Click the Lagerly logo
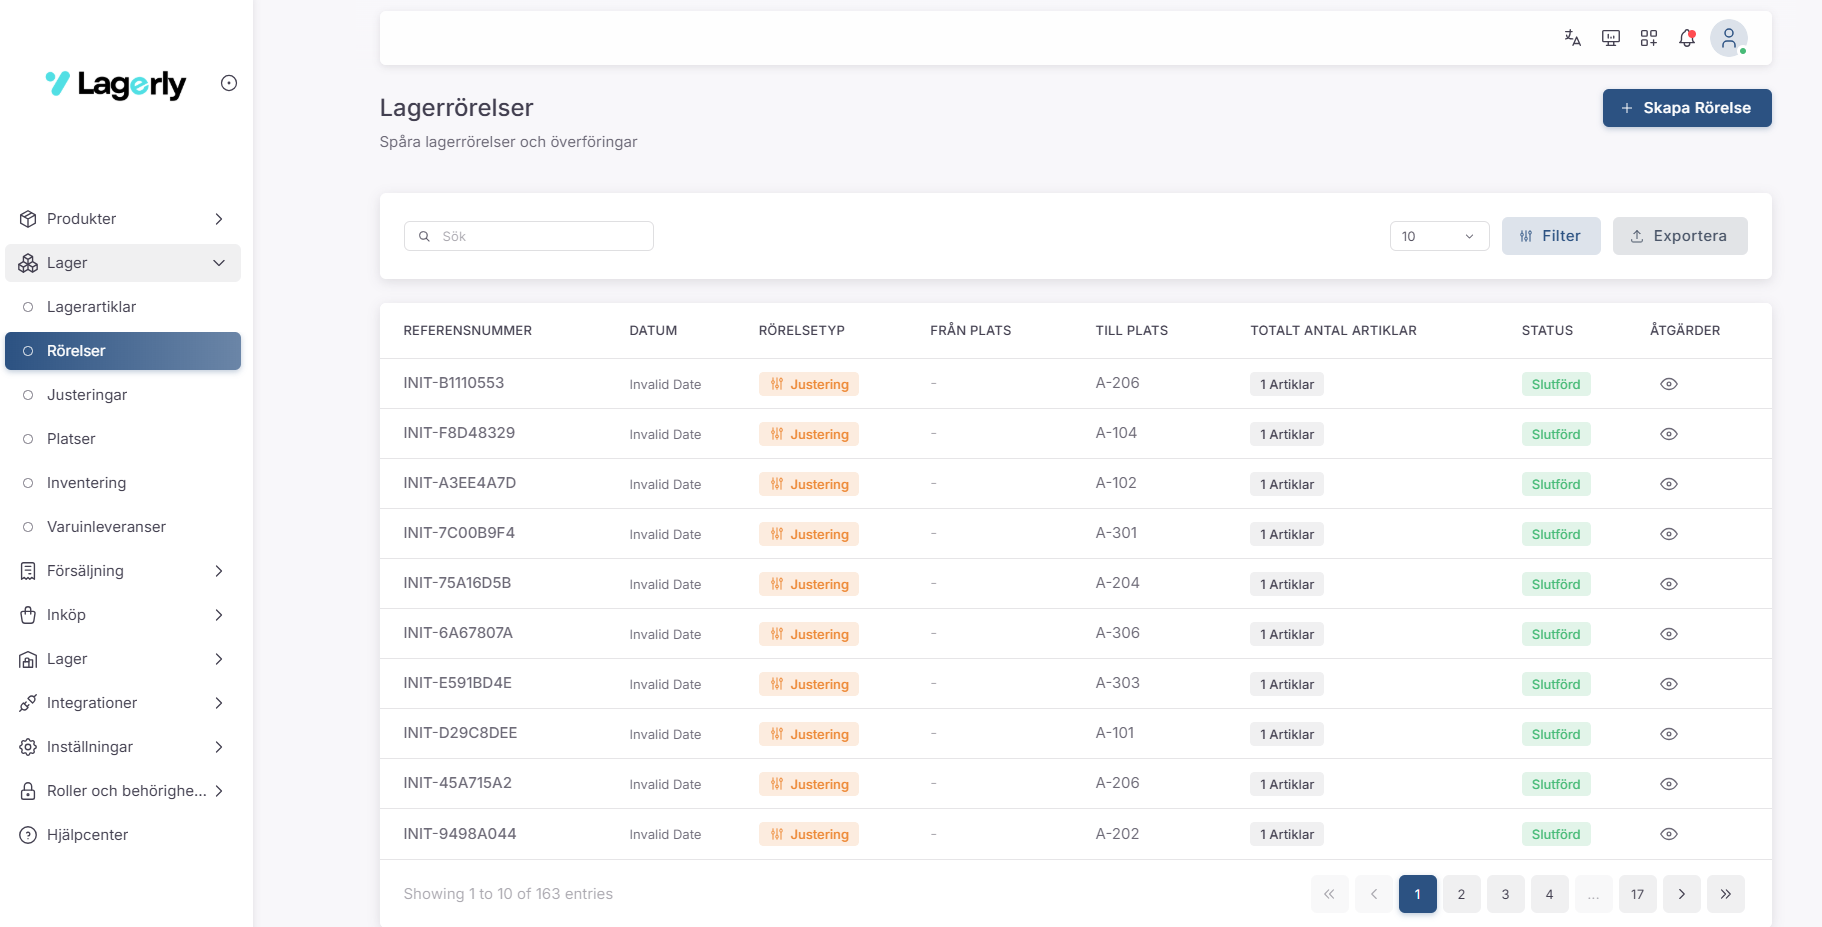 click(x=116, y=84)
